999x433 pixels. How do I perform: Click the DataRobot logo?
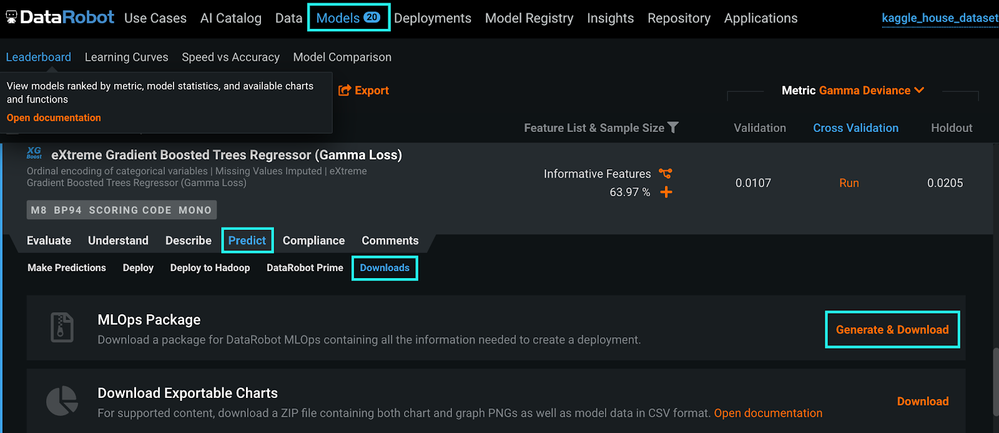(61, 18)
